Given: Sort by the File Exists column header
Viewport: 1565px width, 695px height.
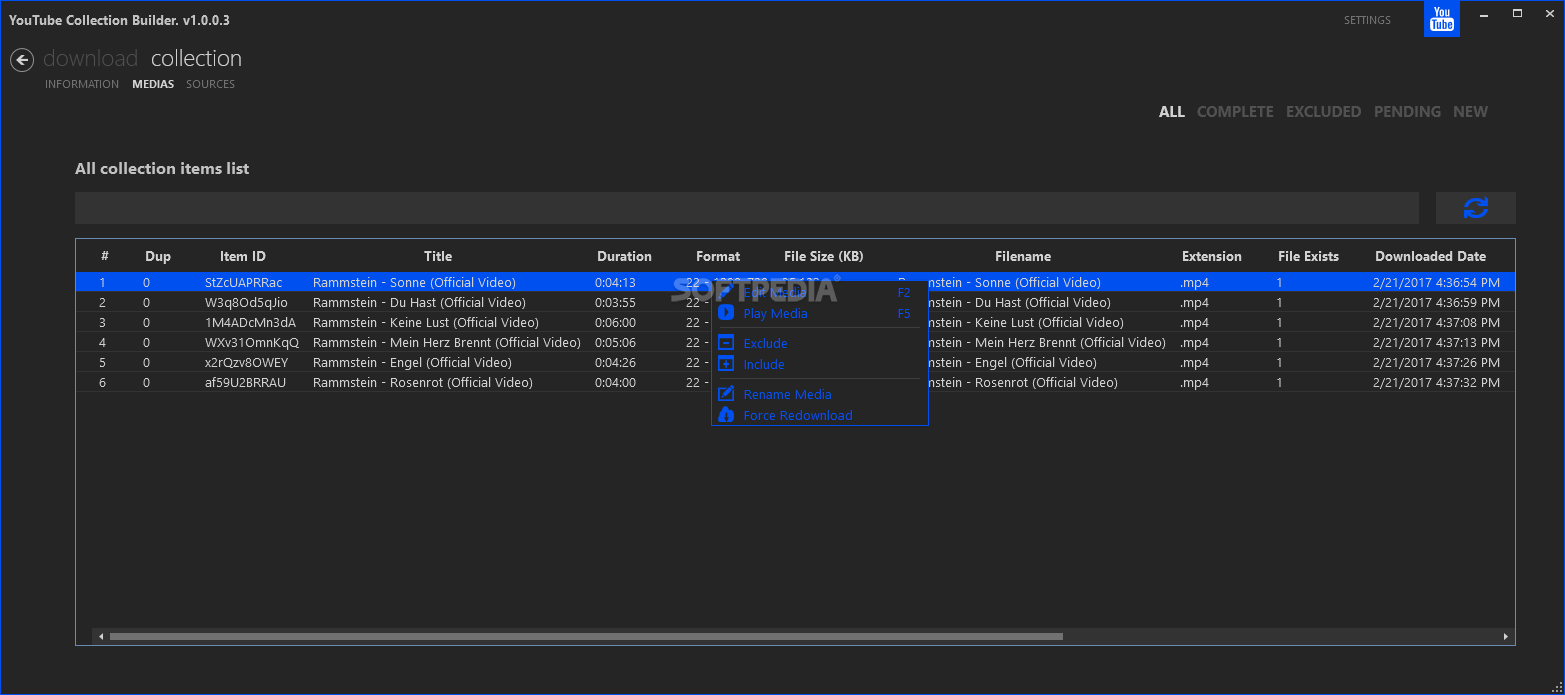Looking at the screenshot, I should (x=1308, y=257).
